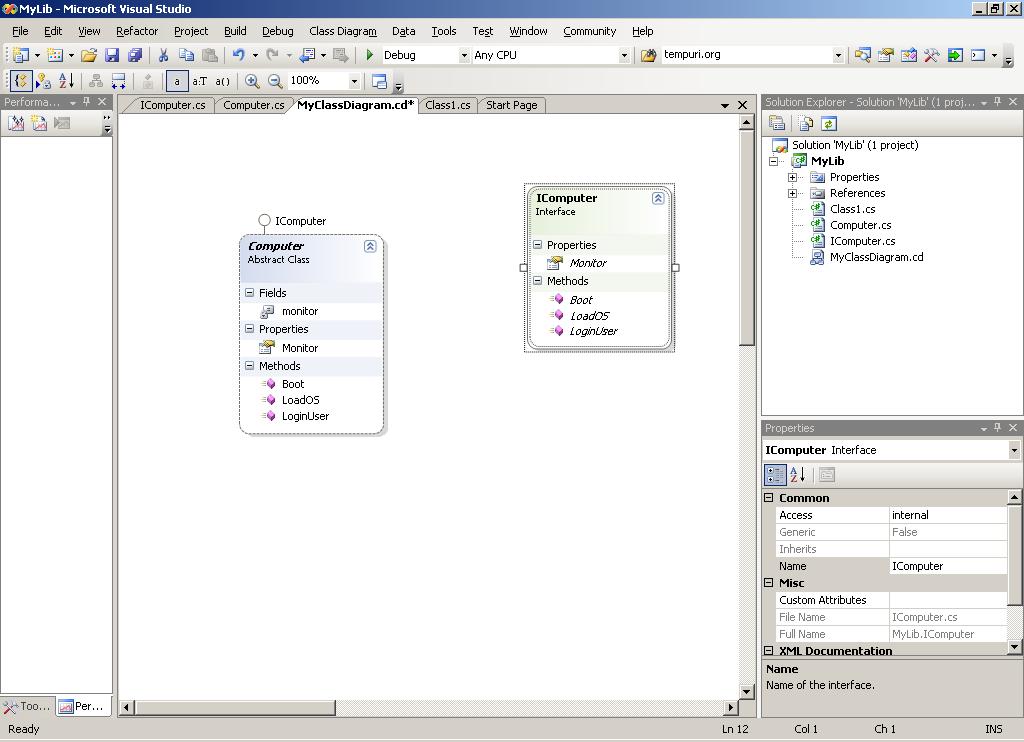Switch to the Computer.cs editor tab

253,105
